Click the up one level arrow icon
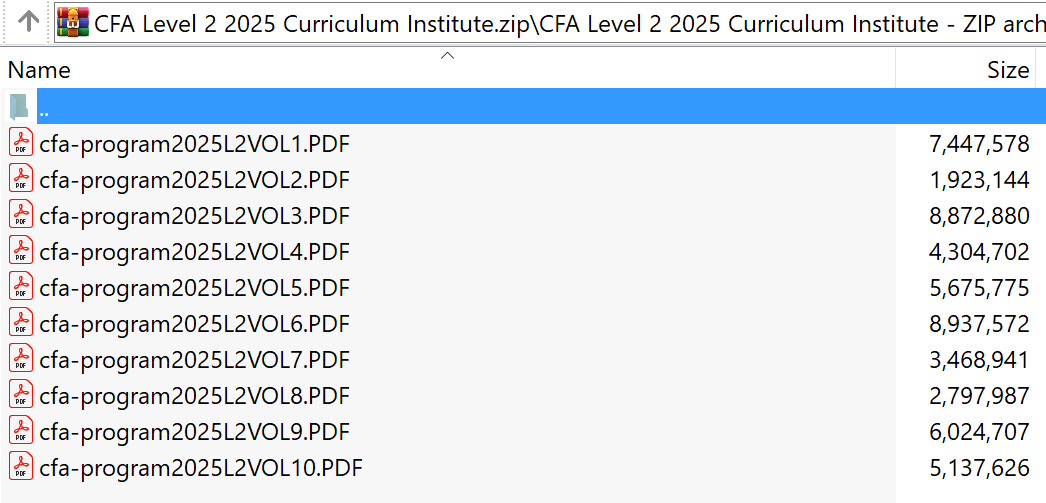 pos(29,22)
